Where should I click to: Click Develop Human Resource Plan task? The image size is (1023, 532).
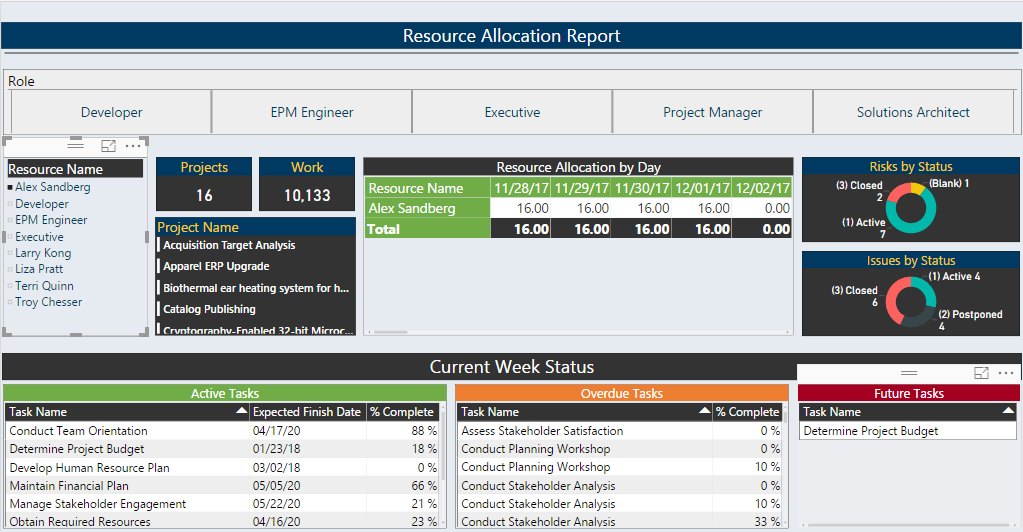point(89,468)
